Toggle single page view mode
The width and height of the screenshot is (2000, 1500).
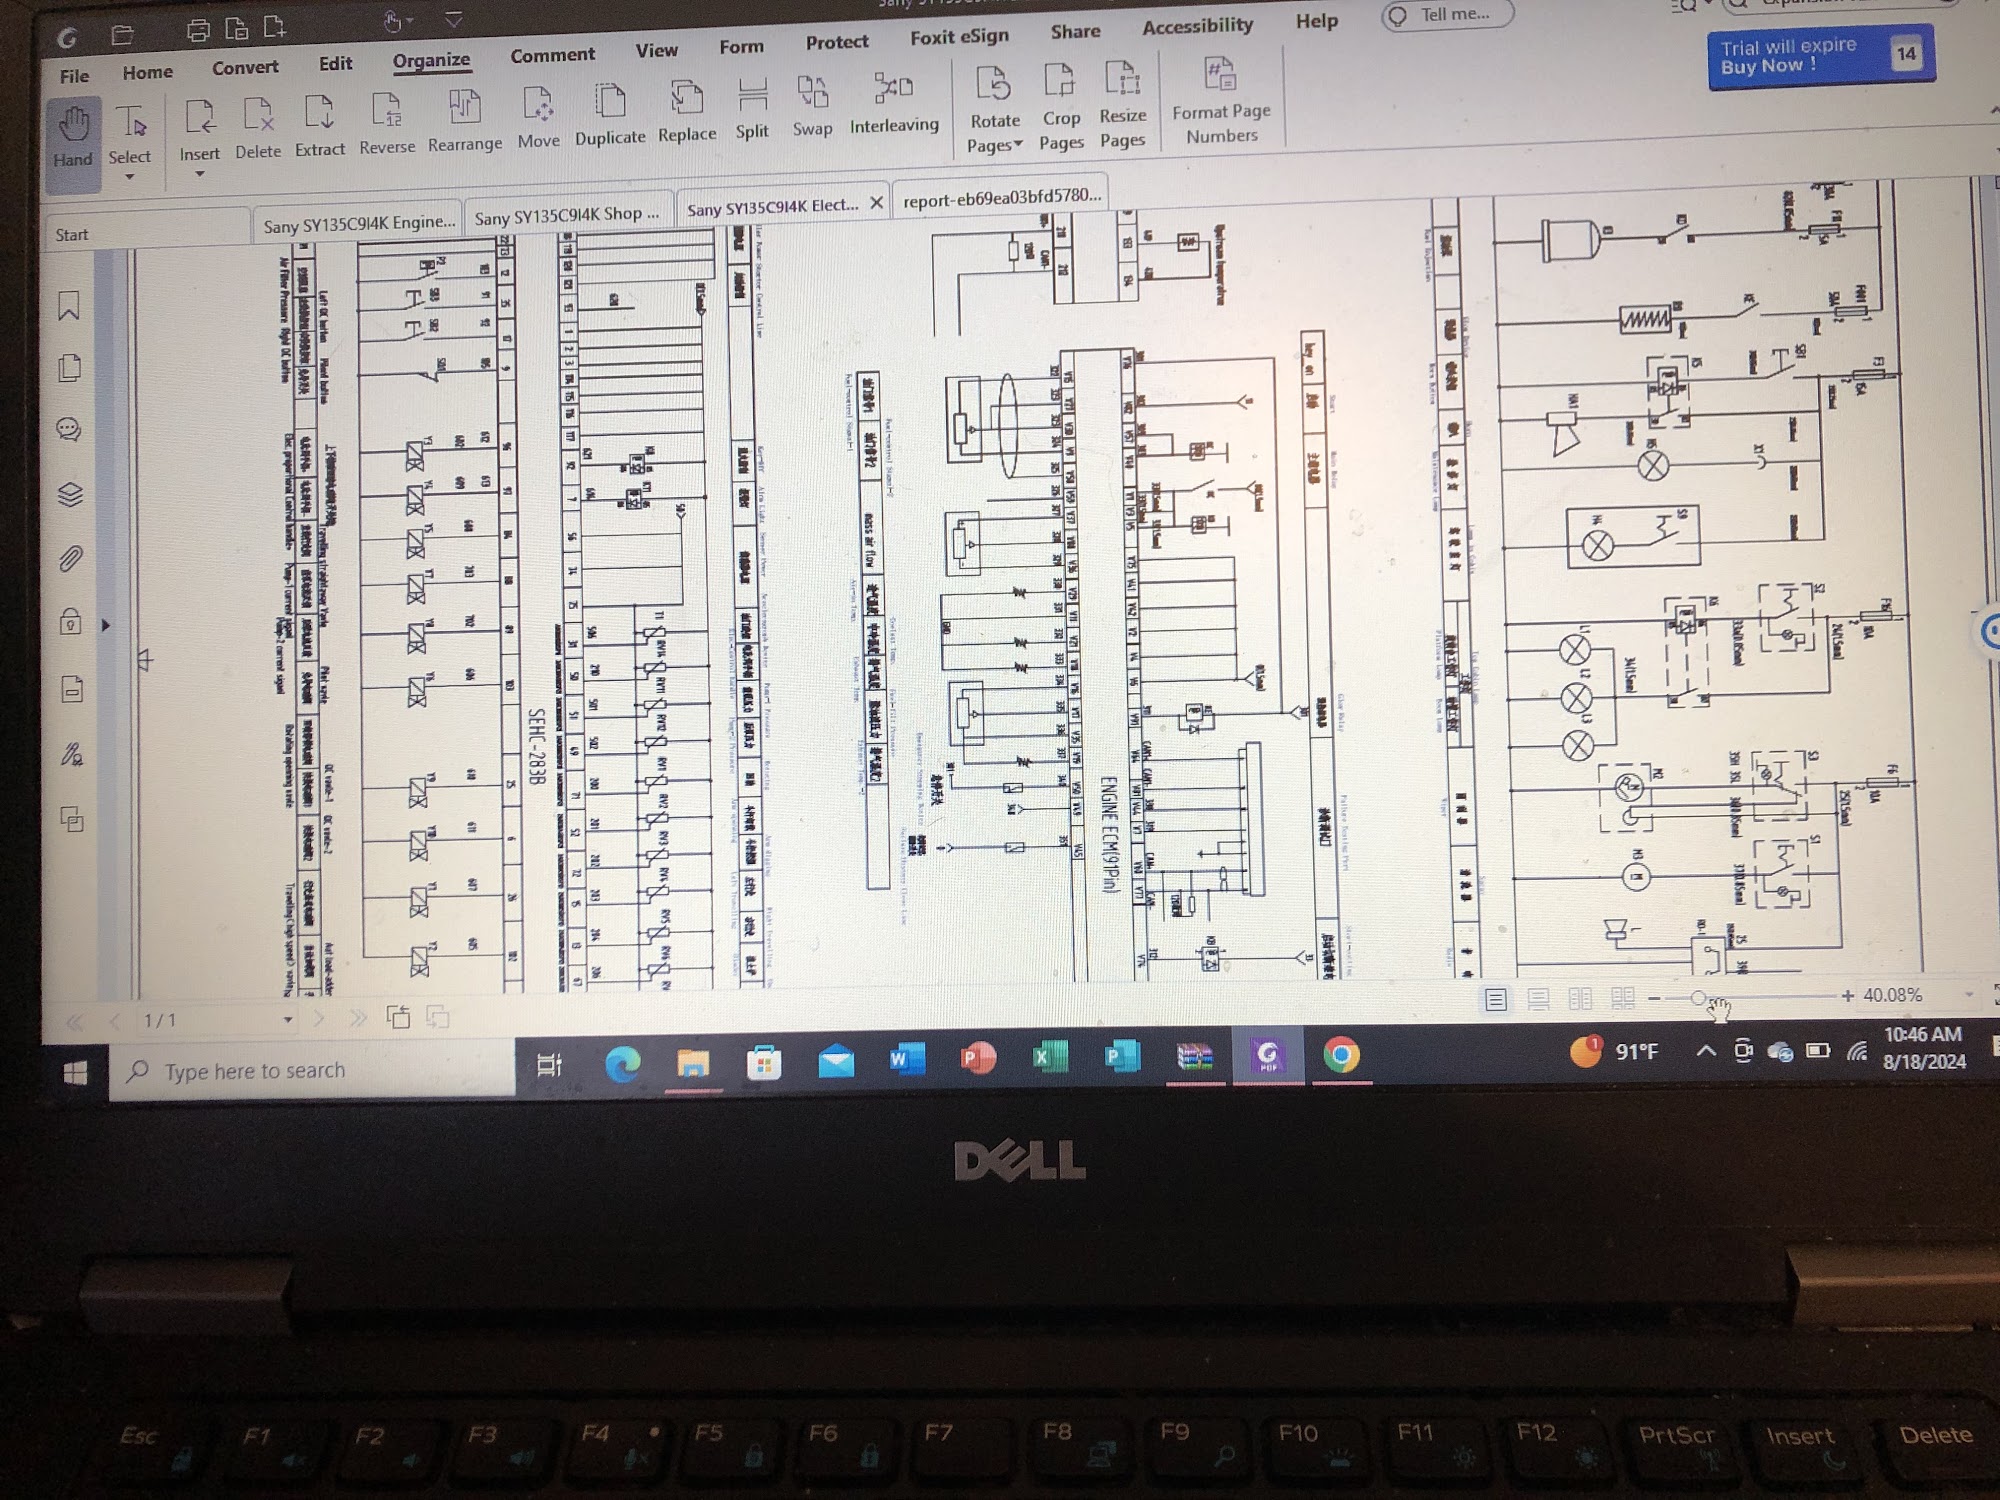tap(1496, 999)
